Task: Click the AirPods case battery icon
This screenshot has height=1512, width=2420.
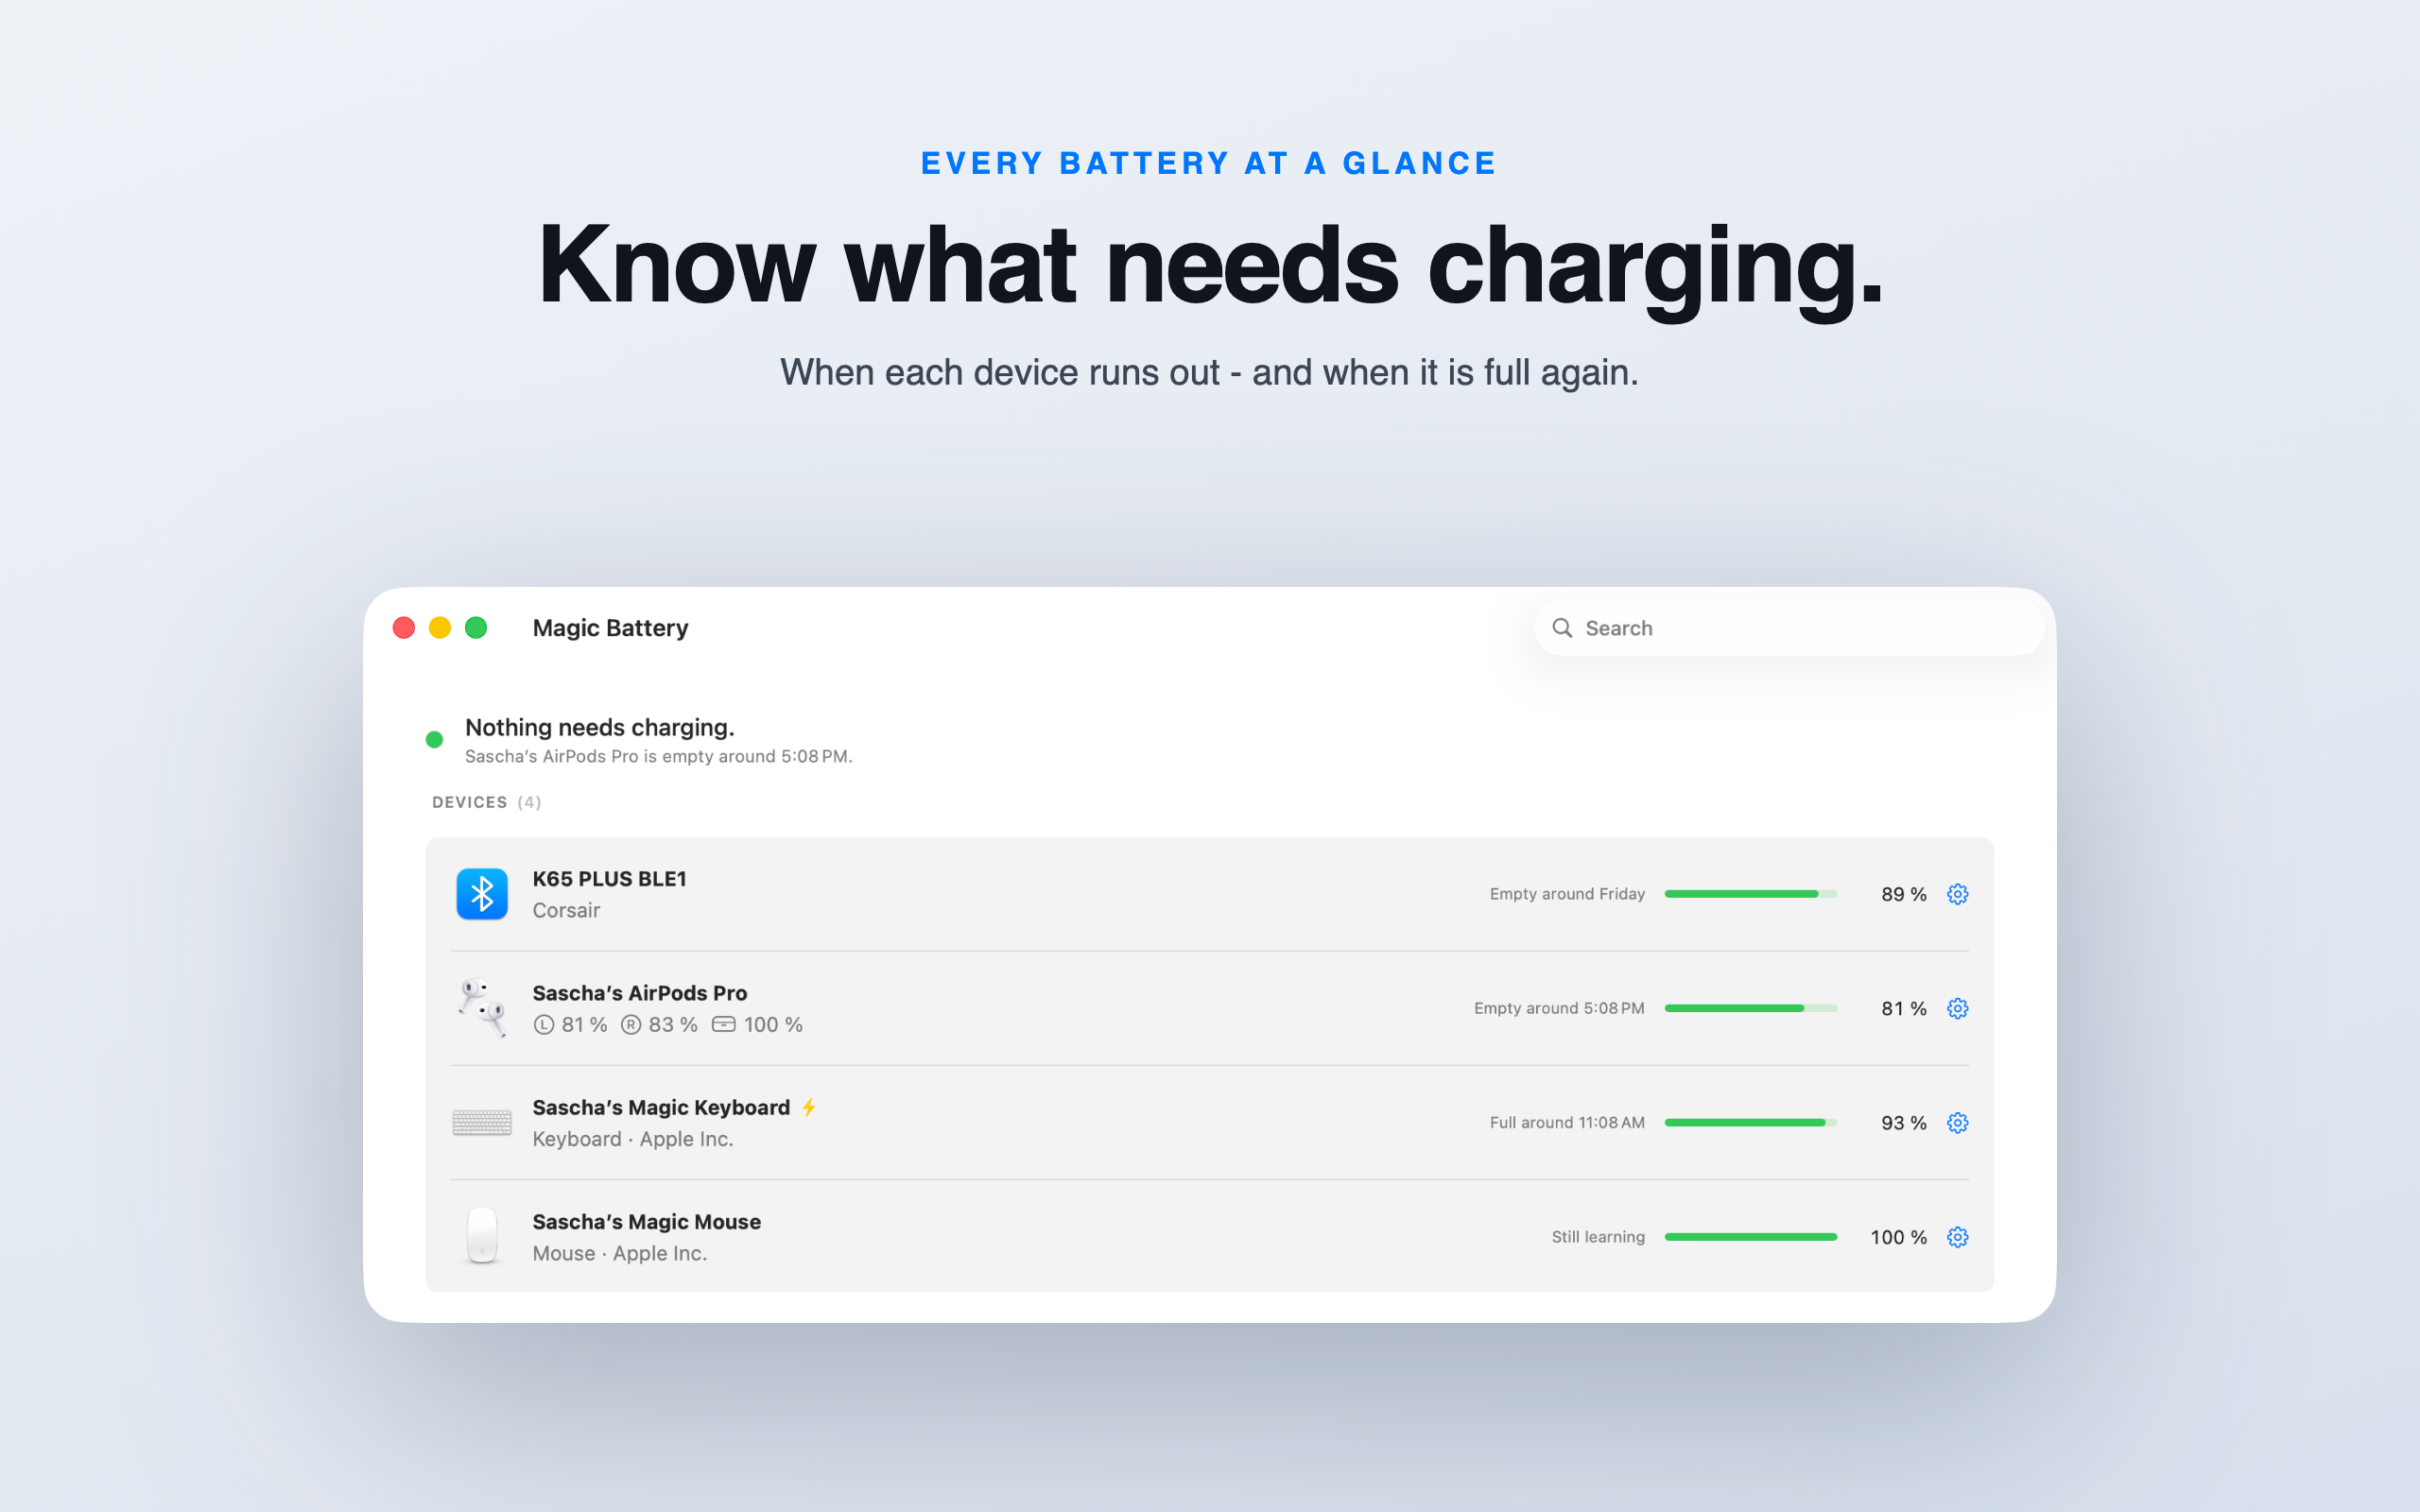Action: pos(723,1025)
